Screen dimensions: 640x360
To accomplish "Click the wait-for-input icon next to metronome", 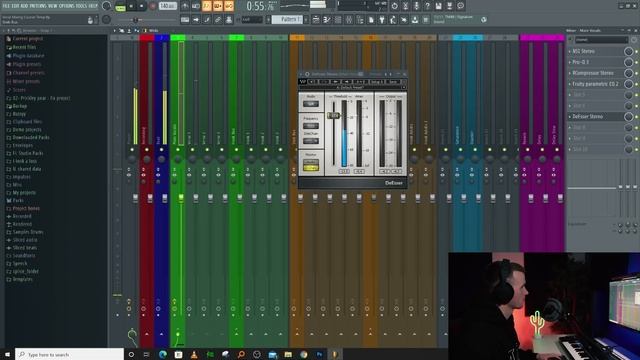I will (196, 6).
